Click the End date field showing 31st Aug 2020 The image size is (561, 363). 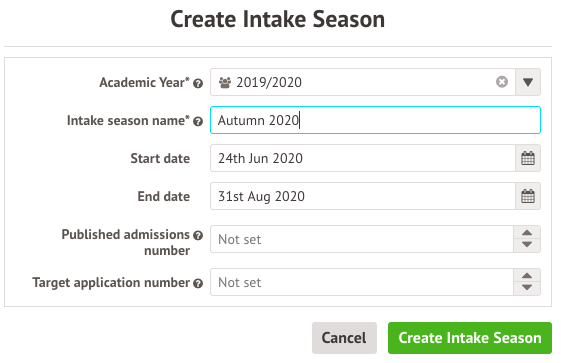(x=363, y=196)
